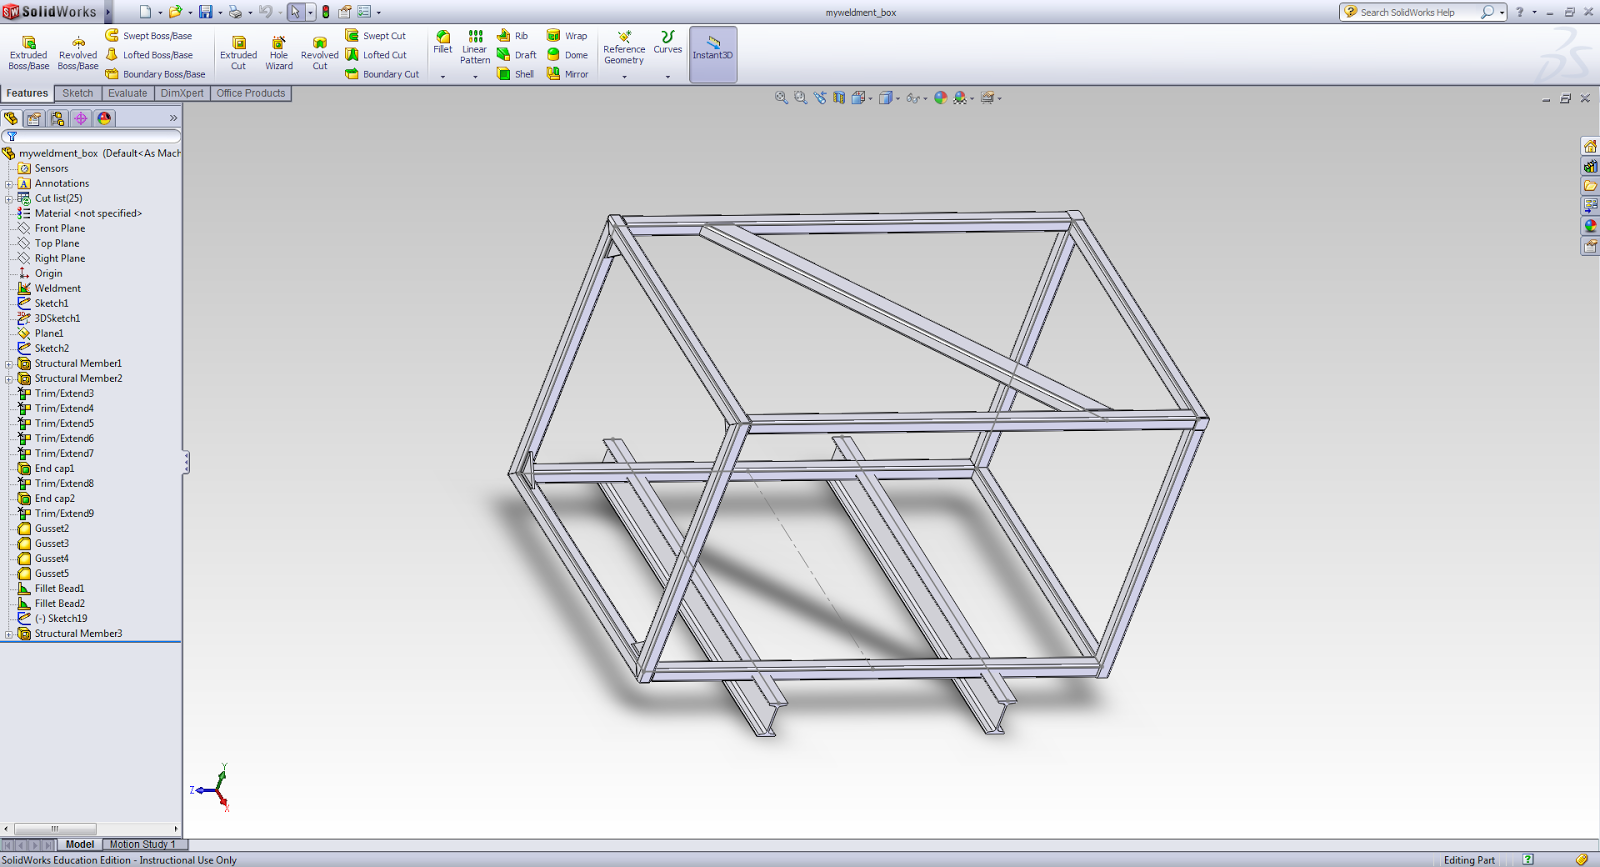Expand the Fillet dropdown arrow
The width and height of the screenshot is (1600, 867).
(443, 76)
